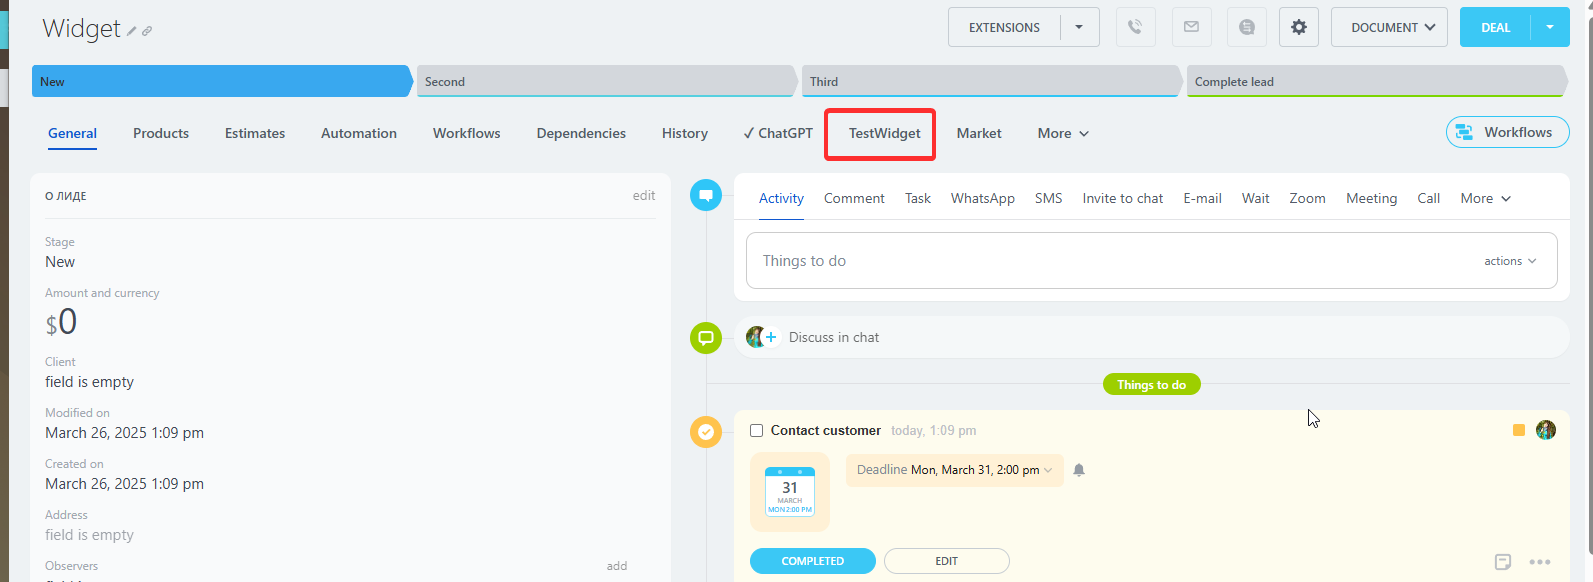Click the $0 amount value
Screen dimensions: 1593x582
click(61, 322)
